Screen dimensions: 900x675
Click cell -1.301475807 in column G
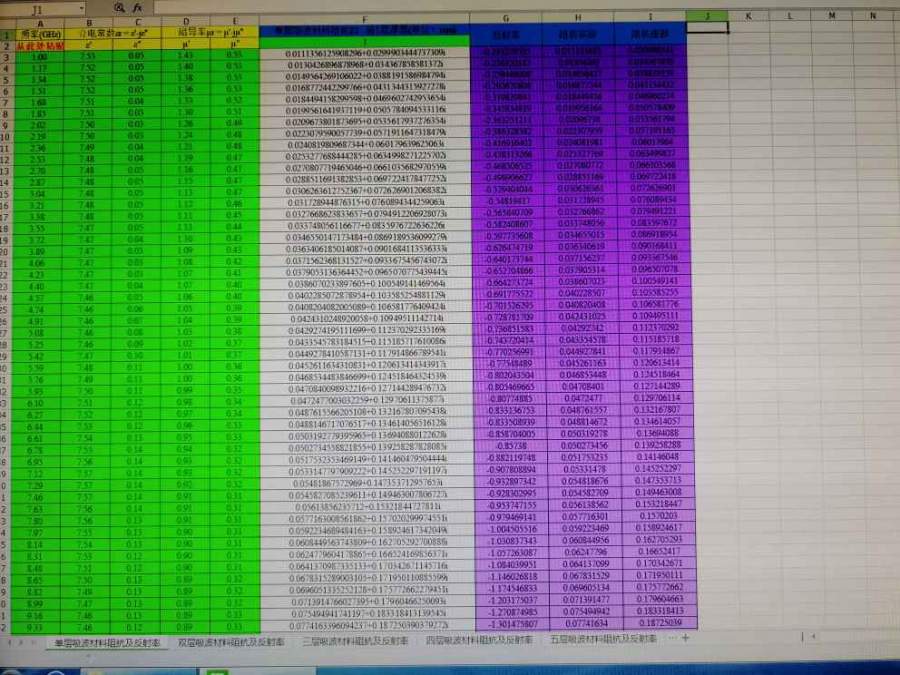[x=513, y=624]
